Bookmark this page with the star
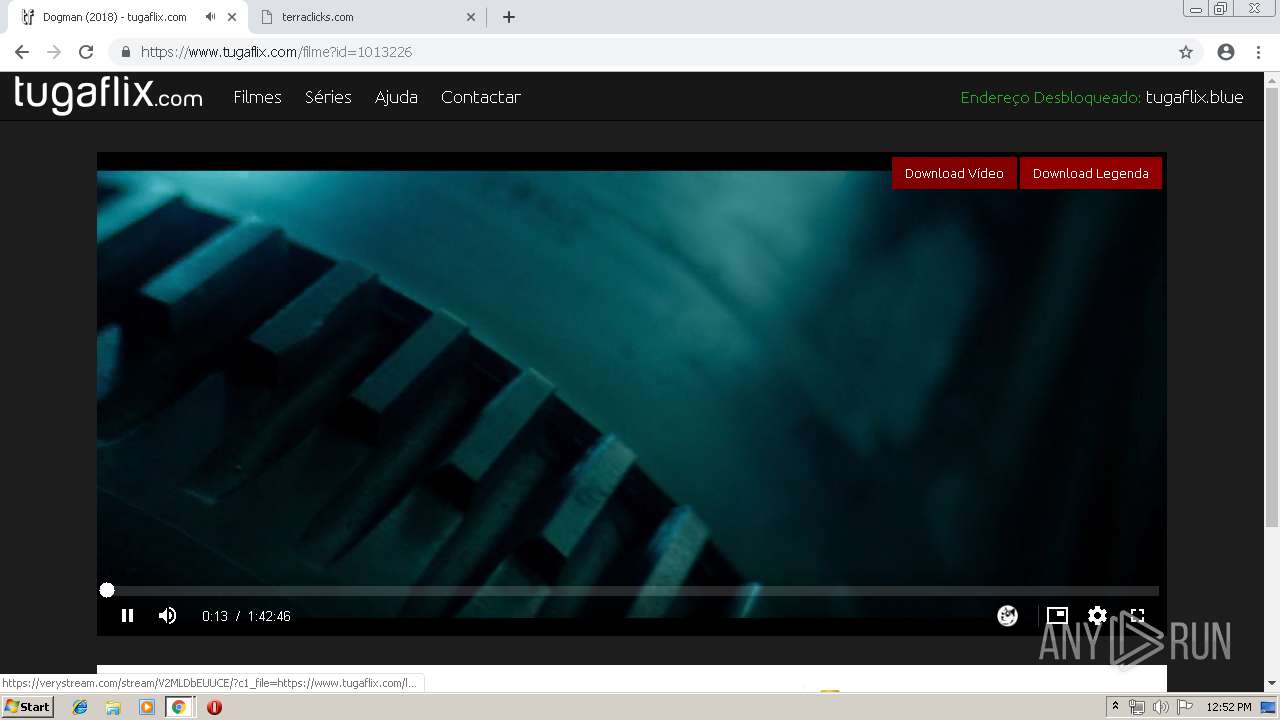 point(1186,52)
